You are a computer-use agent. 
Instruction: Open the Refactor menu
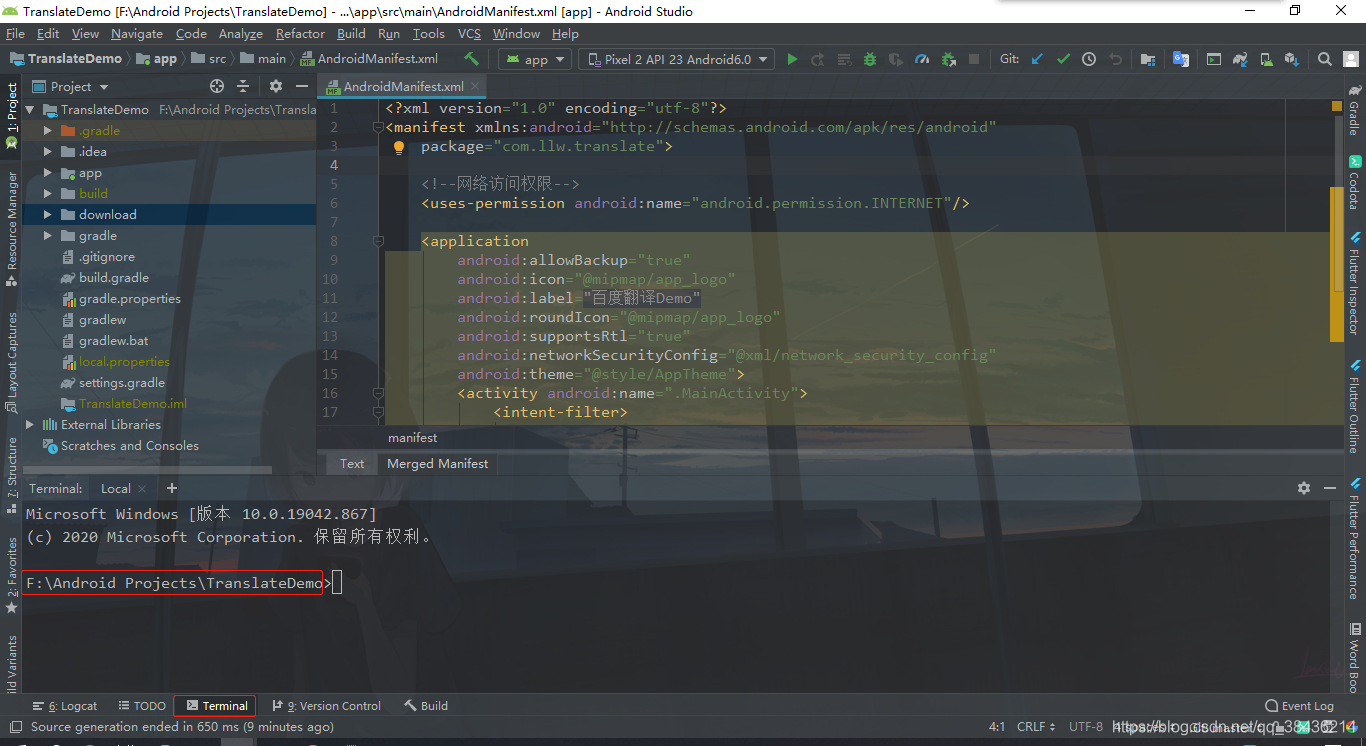point(300,33)
